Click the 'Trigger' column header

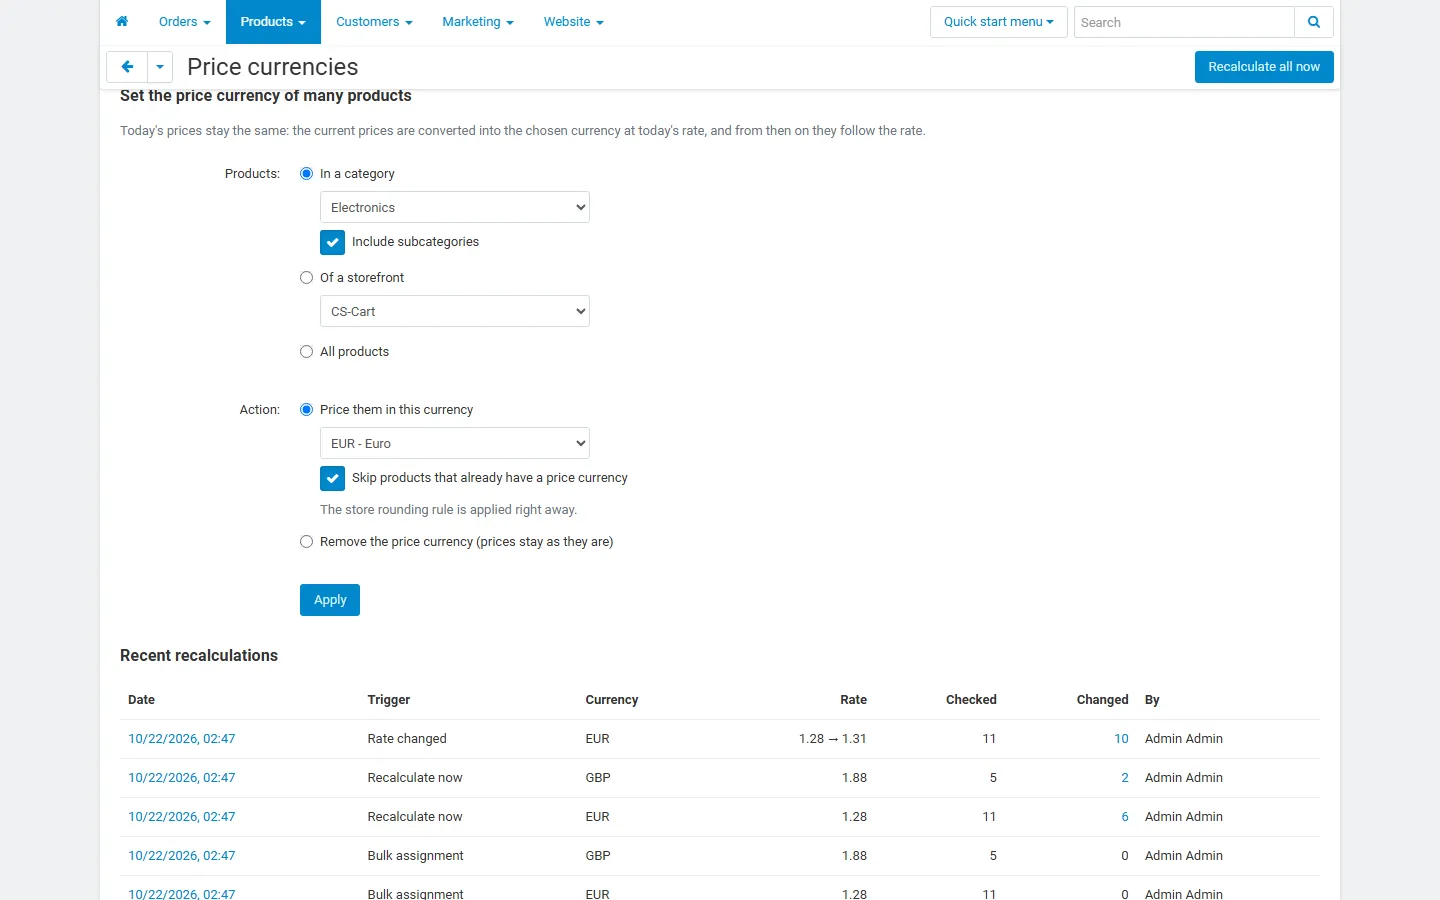pyautogui.click(x=389, y=700)
